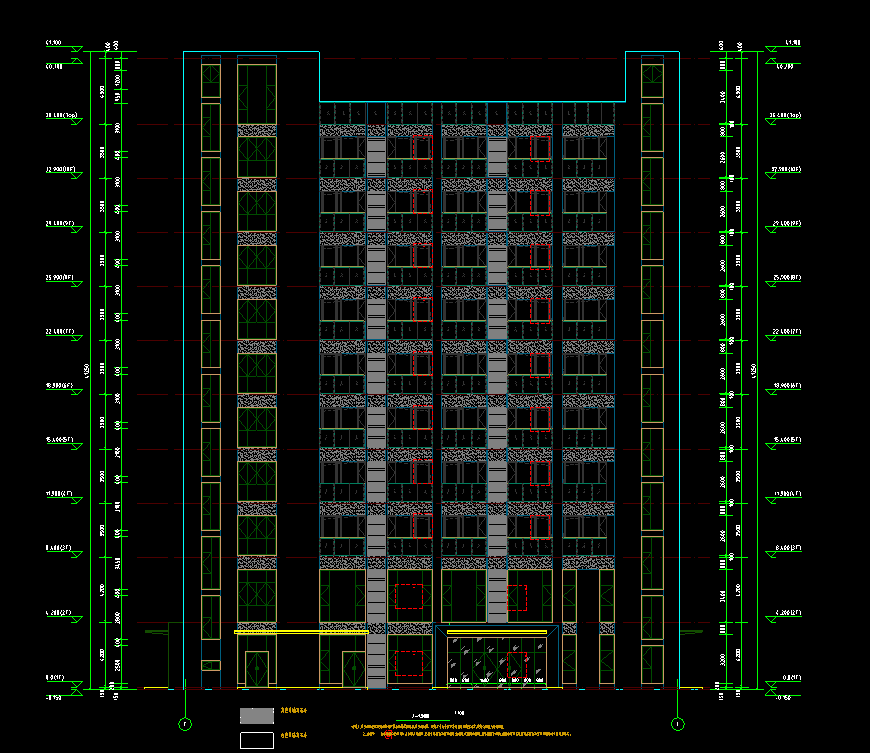Click the gray filled legend swatch
The height and width of the screenshot is (753, 870).
pyautogui.click(x=256, y=715)
